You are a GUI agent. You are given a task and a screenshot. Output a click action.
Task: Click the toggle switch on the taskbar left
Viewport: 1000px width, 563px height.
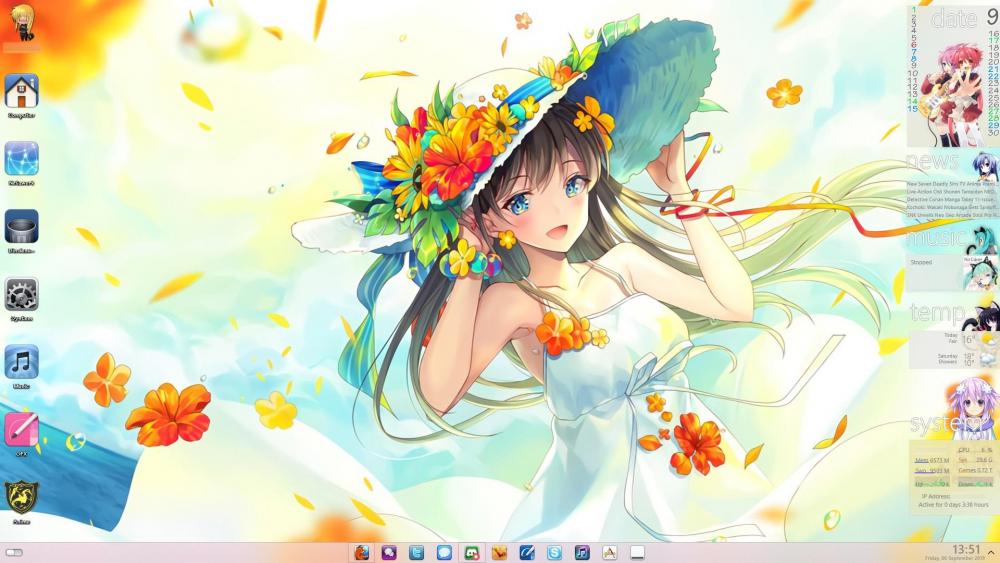(13, 552)
